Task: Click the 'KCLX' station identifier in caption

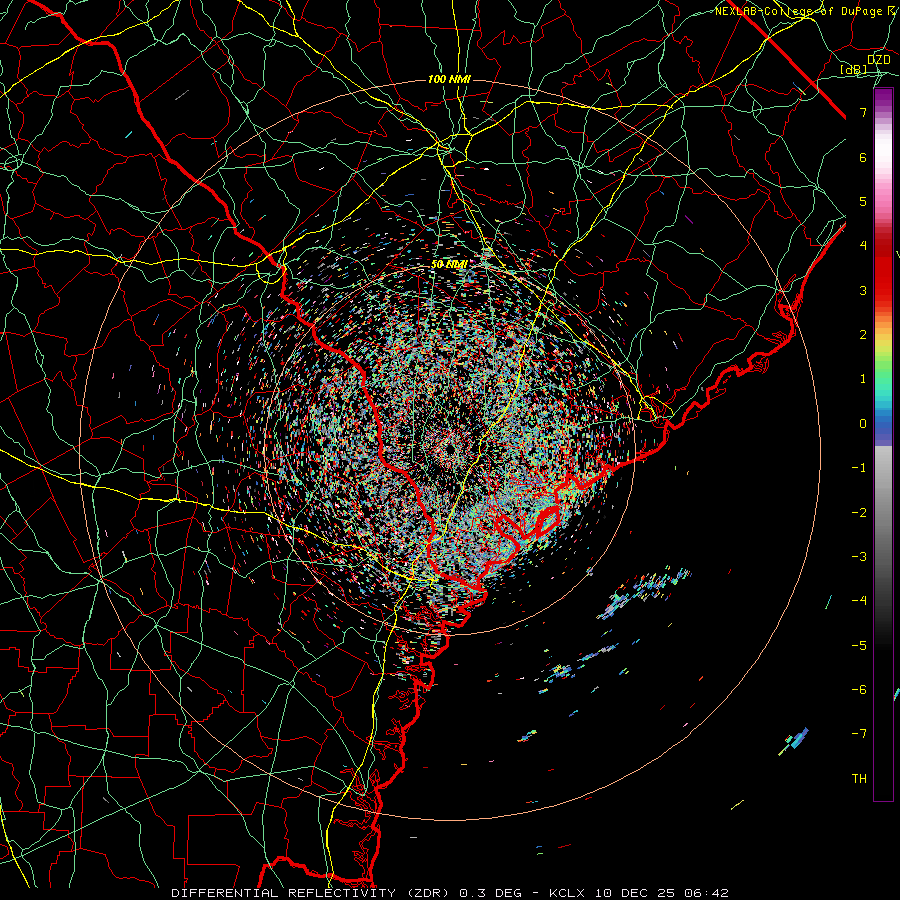Action: point(565,893)
